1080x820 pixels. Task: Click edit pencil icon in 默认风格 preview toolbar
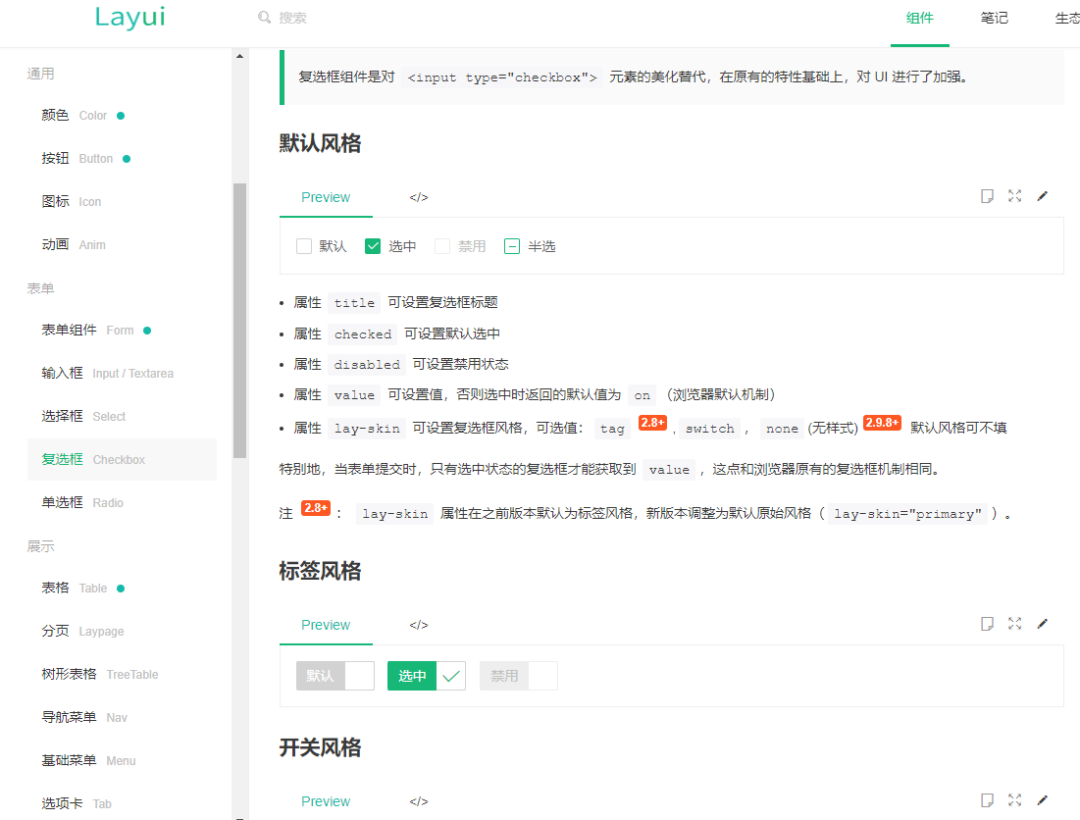click(1042, 196)
